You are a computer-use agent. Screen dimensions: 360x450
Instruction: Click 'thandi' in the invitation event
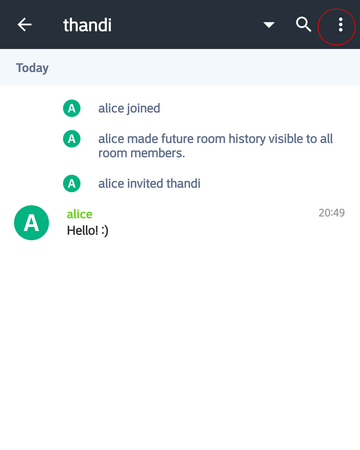(183, 183)
